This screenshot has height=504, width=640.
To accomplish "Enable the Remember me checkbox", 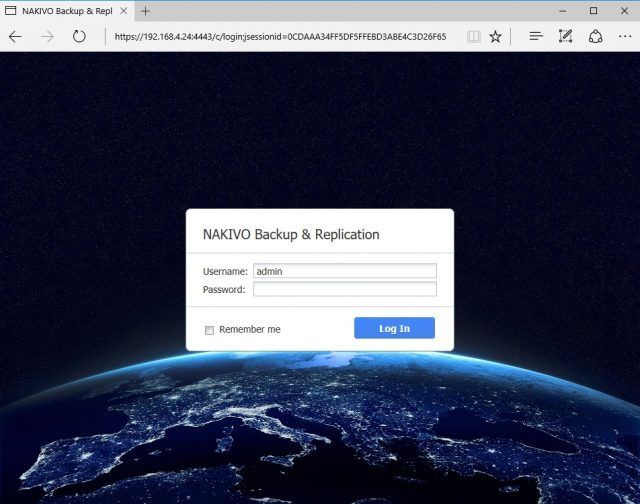I will pyautogui.click(x=209, y=330).
